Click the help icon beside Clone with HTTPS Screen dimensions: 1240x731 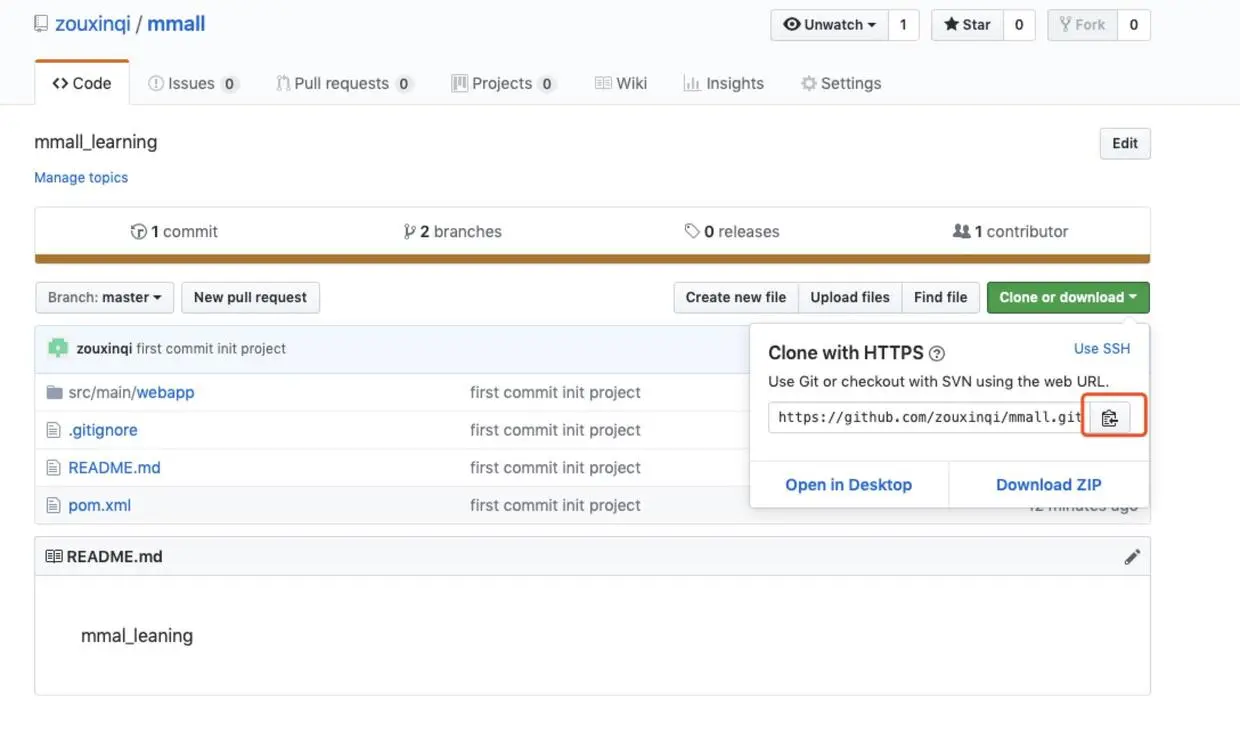point(937,353)
